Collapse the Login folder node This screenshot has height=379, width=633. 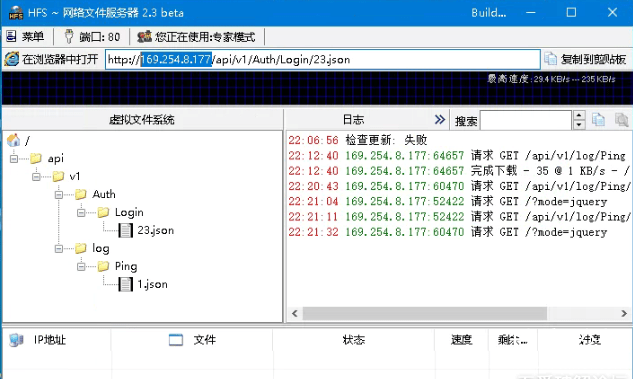tap(81, 212)
